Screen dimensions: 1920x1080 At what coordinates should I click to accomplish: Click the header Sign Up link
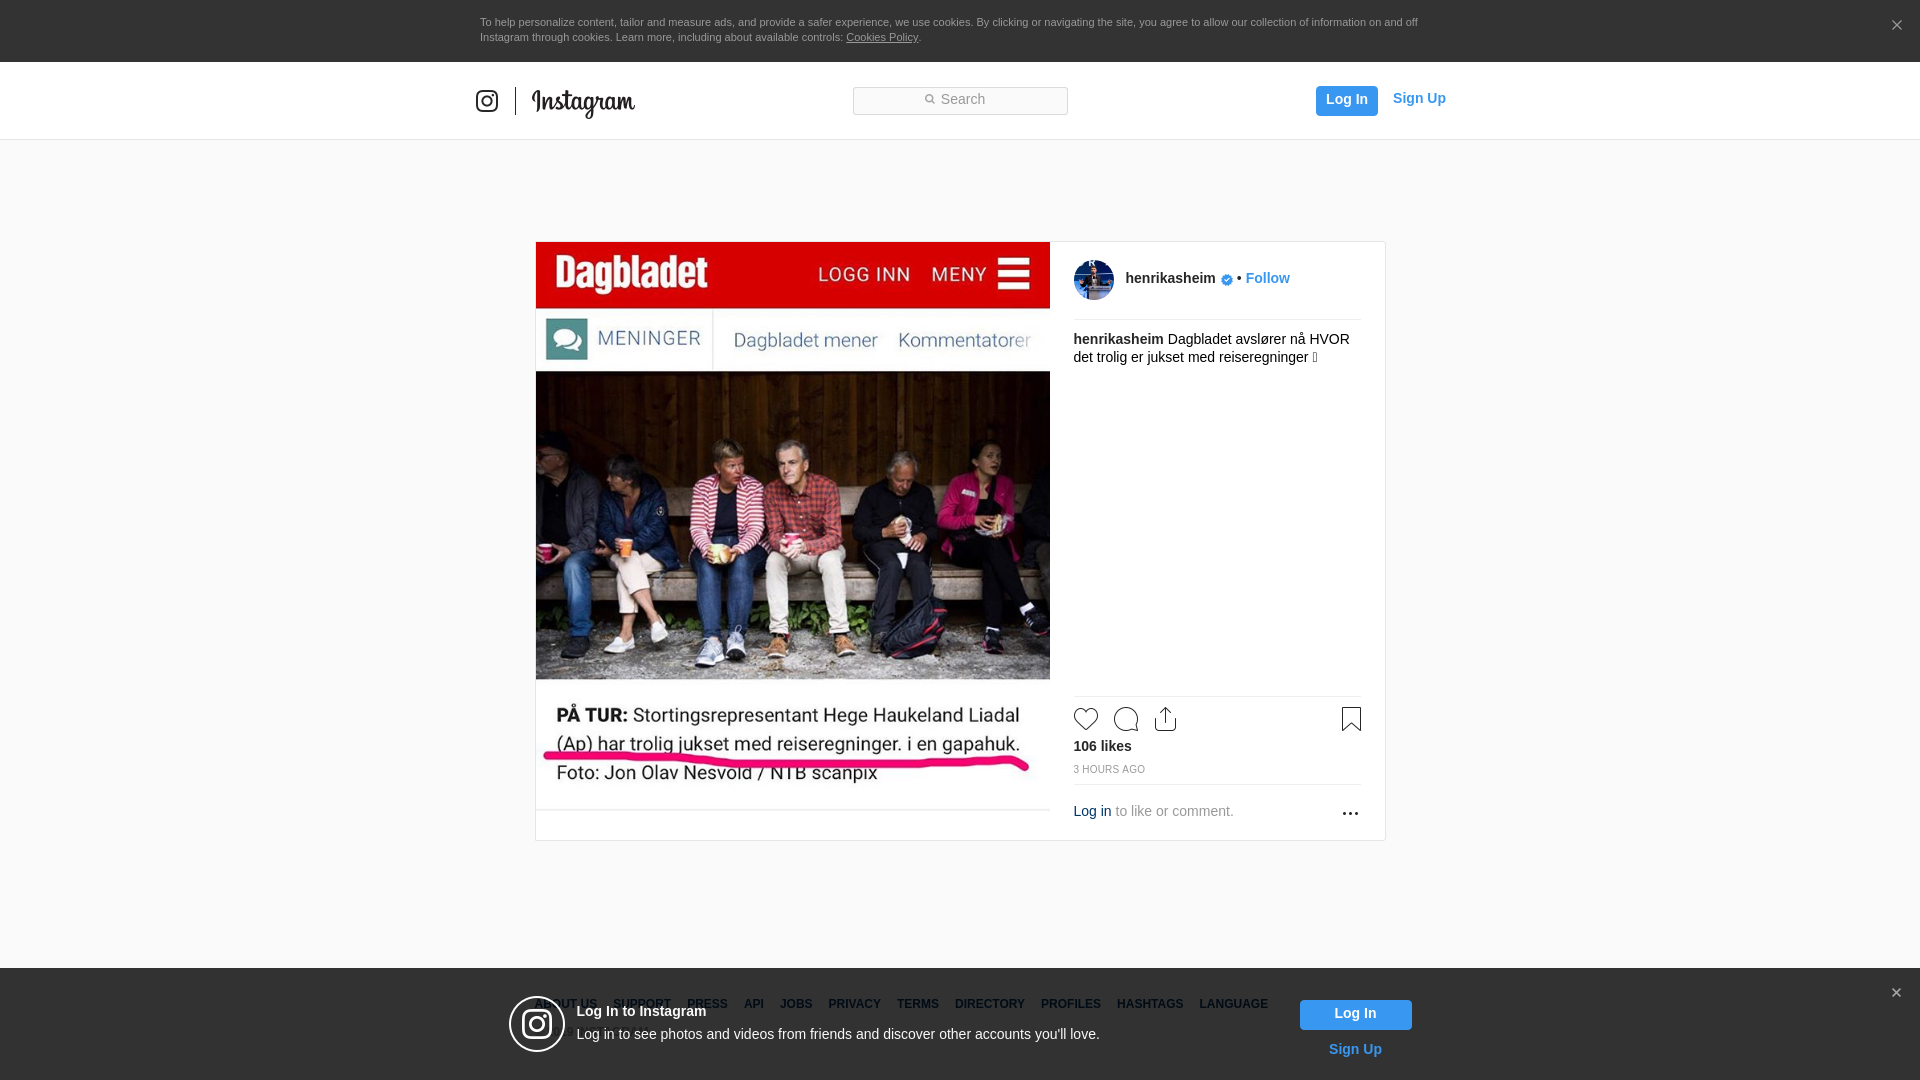pos(1419,98)
